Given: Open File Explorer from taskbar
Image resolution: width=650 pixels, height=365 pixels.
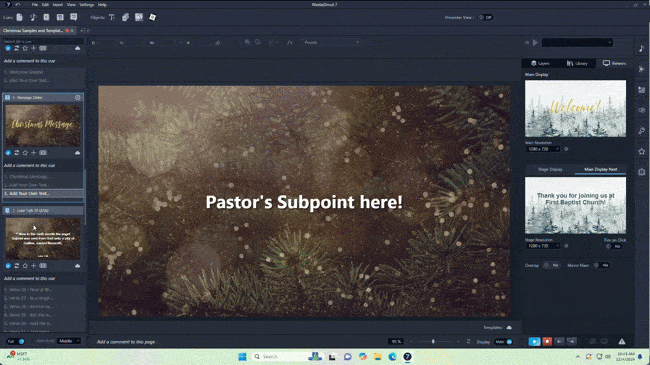Looking at the screenshot, I should click(378, 357).
